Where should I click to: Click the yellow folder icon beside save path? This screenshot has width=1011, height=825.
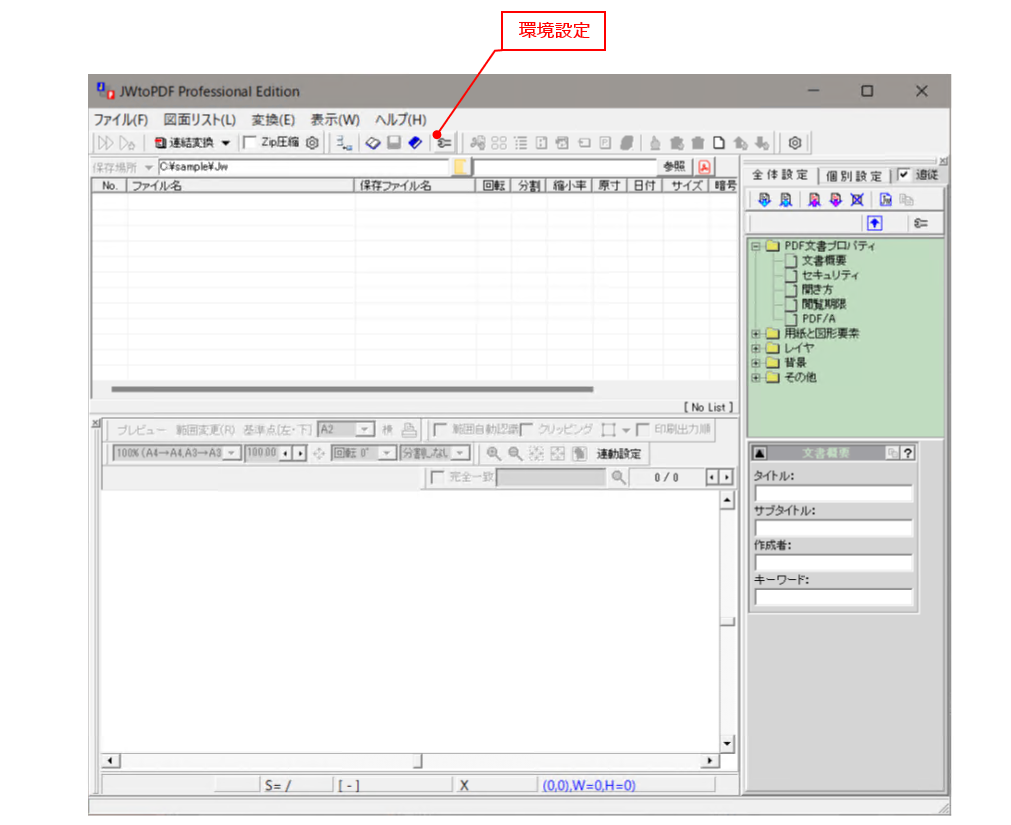(461, 167)
